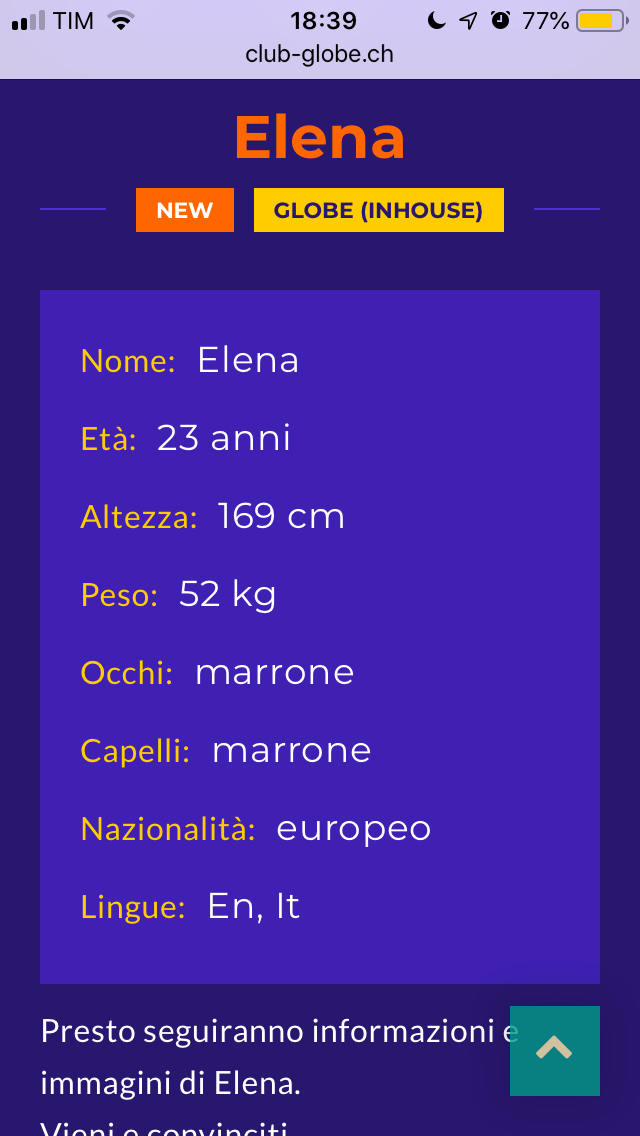Tap the Elena page heading

320,138
